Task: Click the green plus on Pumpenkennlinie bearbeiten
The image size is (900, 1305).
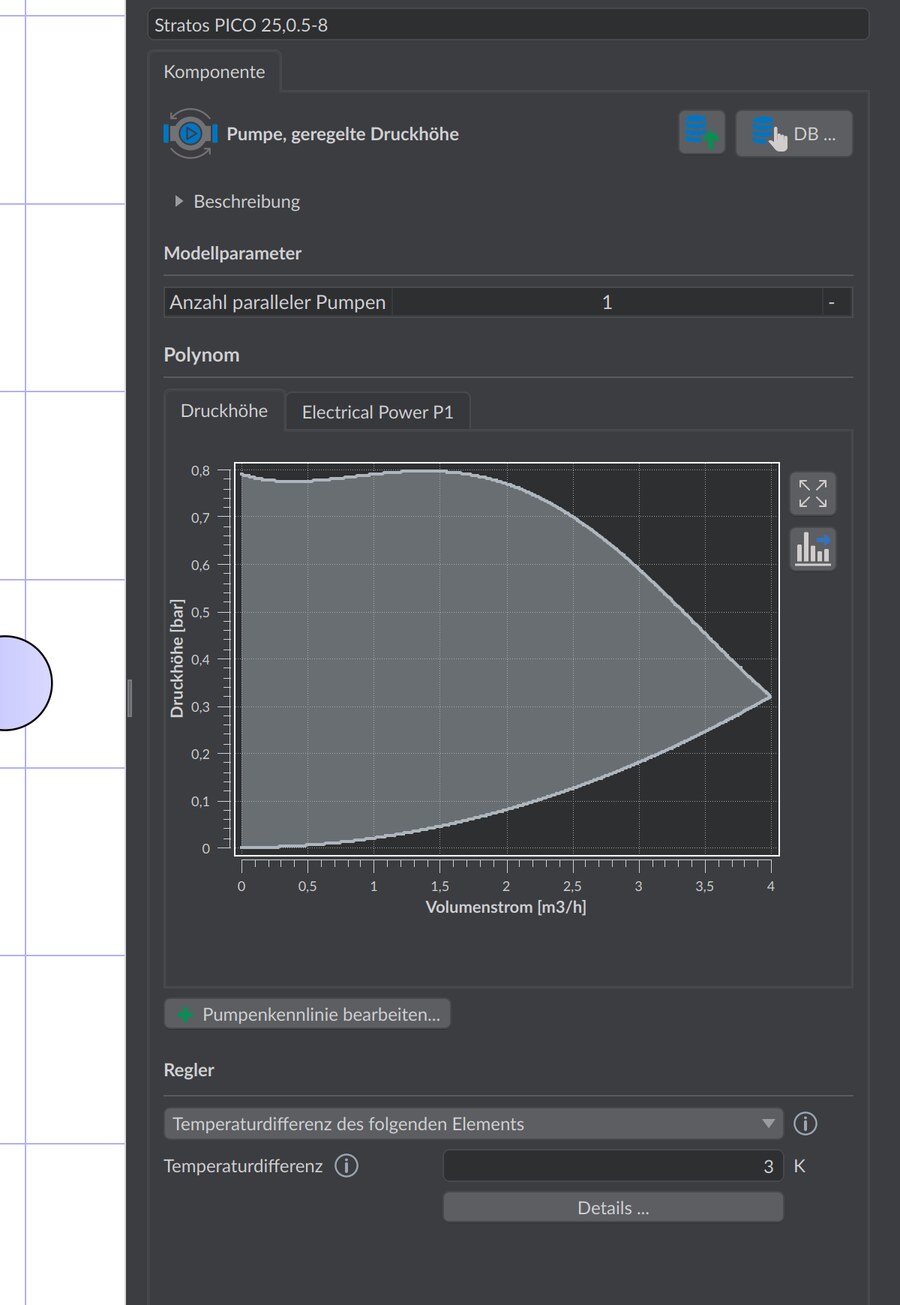Action: (185, 1015)
